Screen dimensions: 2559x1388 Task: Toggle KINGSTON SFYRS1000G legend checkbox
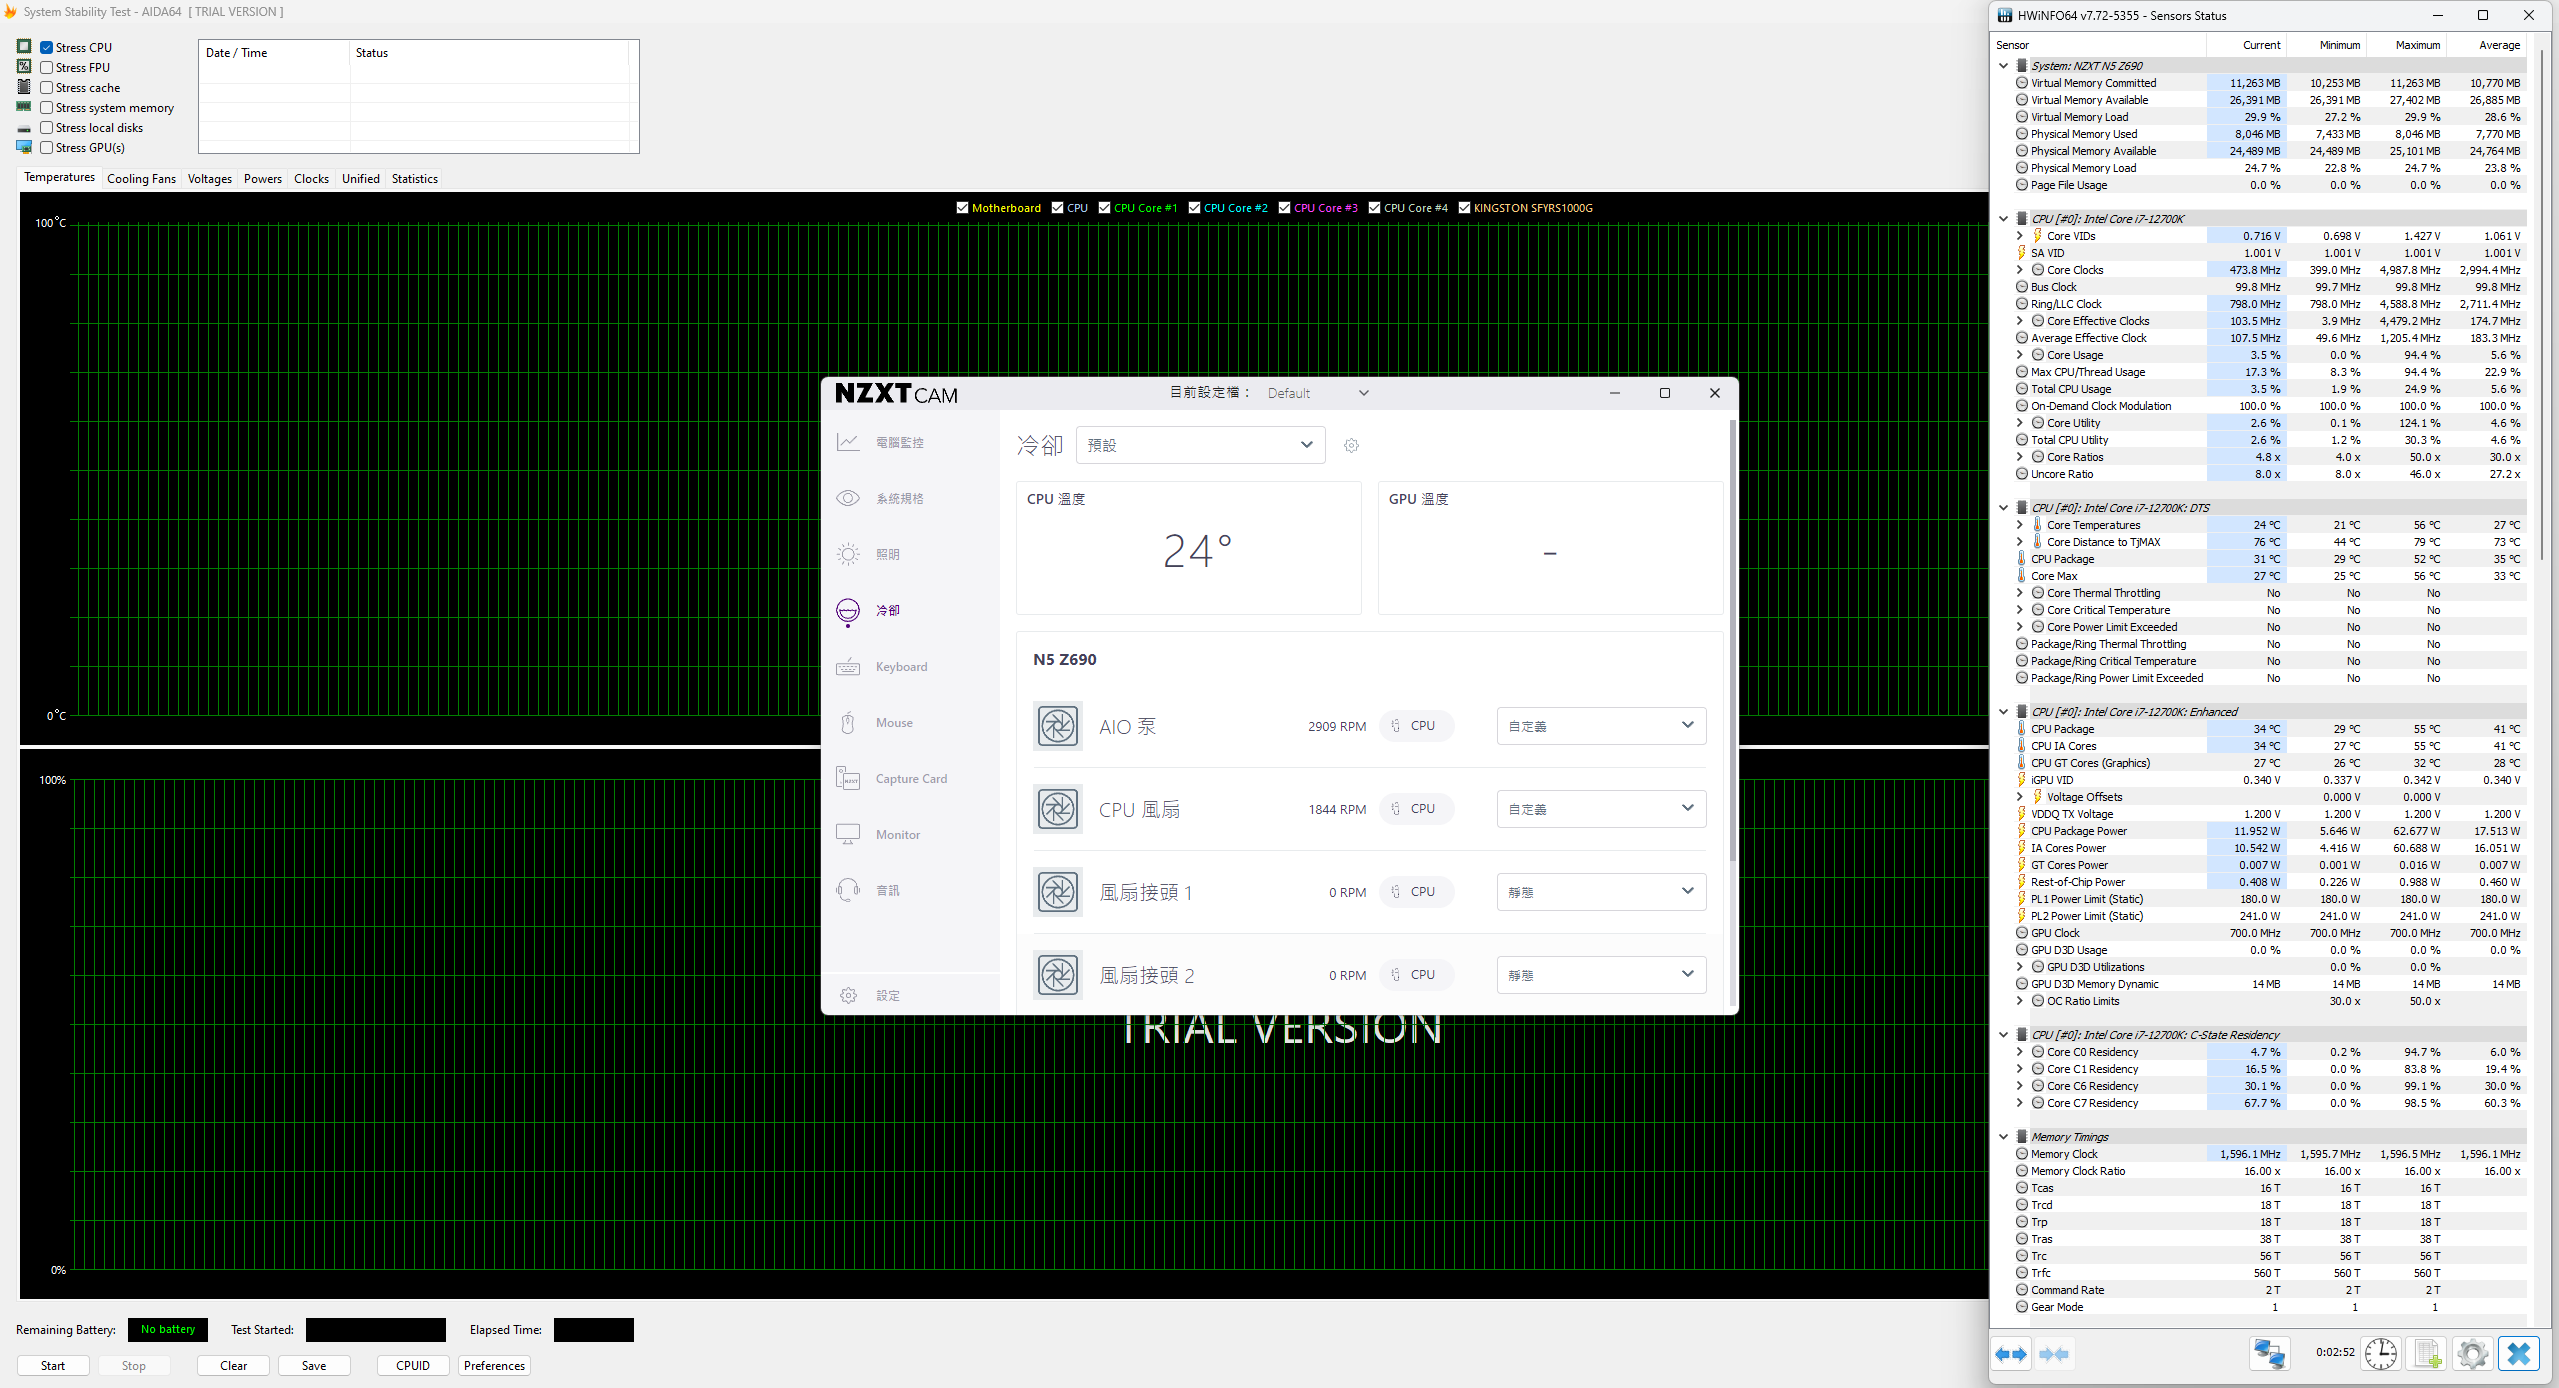coord(1464,208)
